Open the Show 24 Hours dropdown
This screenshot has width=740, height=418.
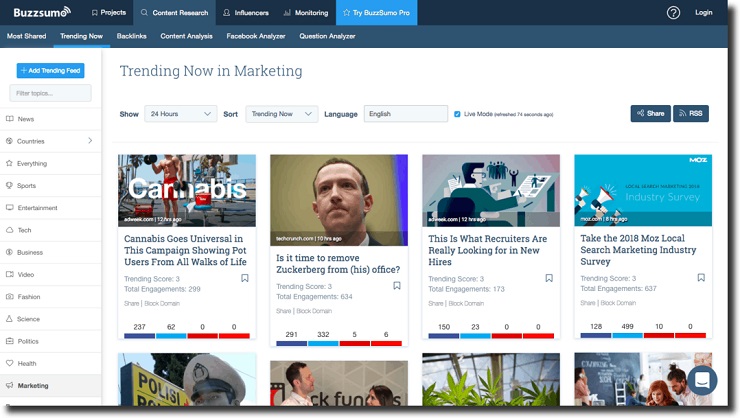tap(180, 114)
